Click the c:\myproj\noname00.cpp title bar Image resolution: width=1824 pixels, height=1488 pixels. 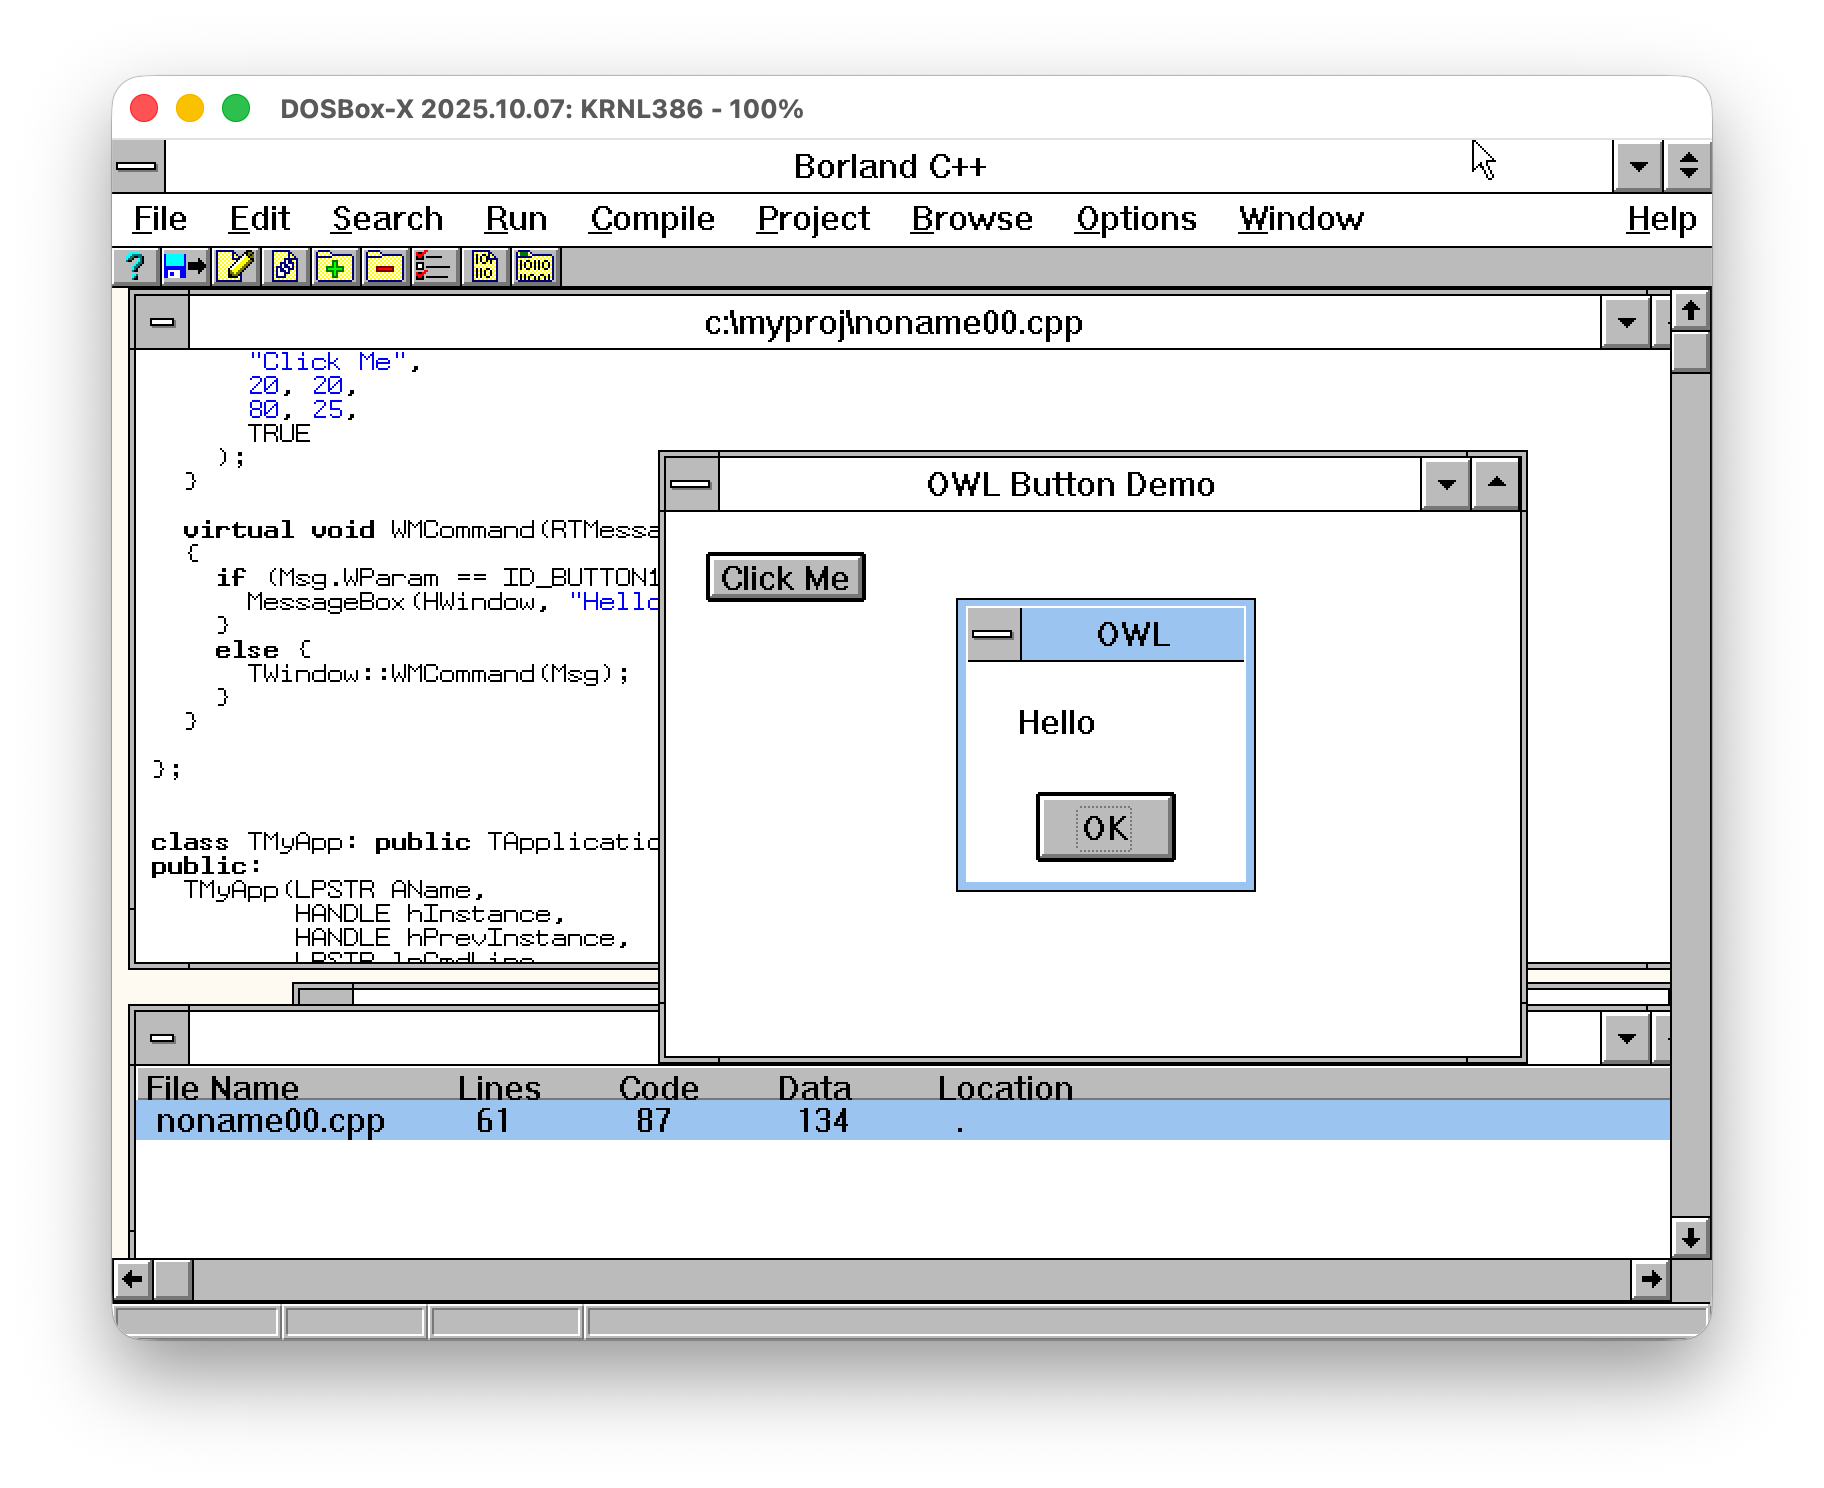pos(894,322)
